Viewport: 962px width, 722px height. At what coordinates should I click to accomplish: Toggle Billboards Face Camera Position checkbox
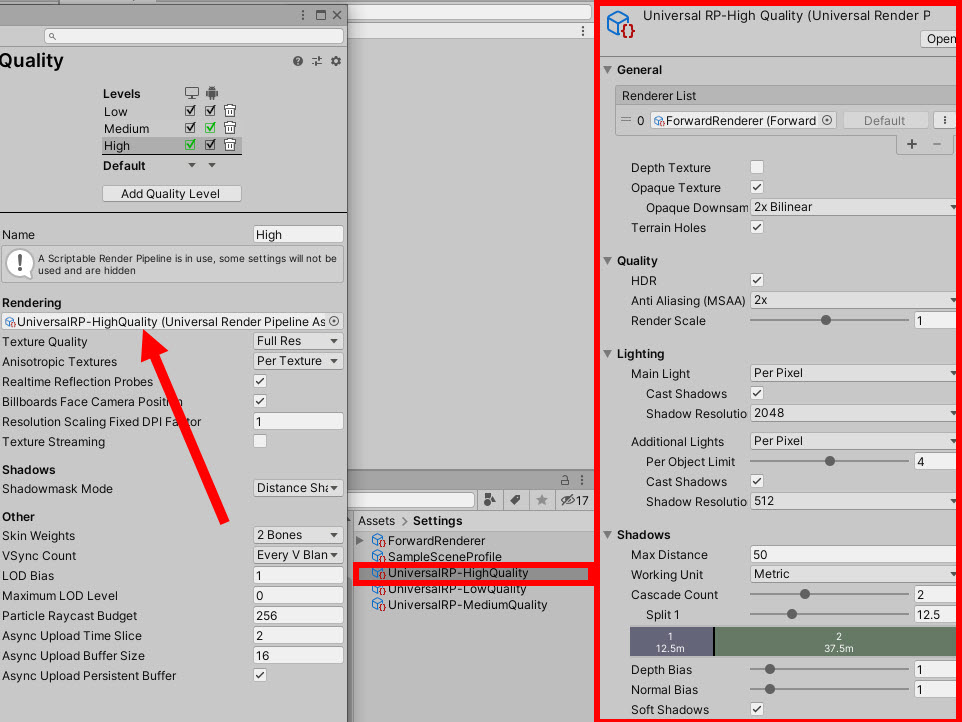pyautogui.click(x=260, y=401)
